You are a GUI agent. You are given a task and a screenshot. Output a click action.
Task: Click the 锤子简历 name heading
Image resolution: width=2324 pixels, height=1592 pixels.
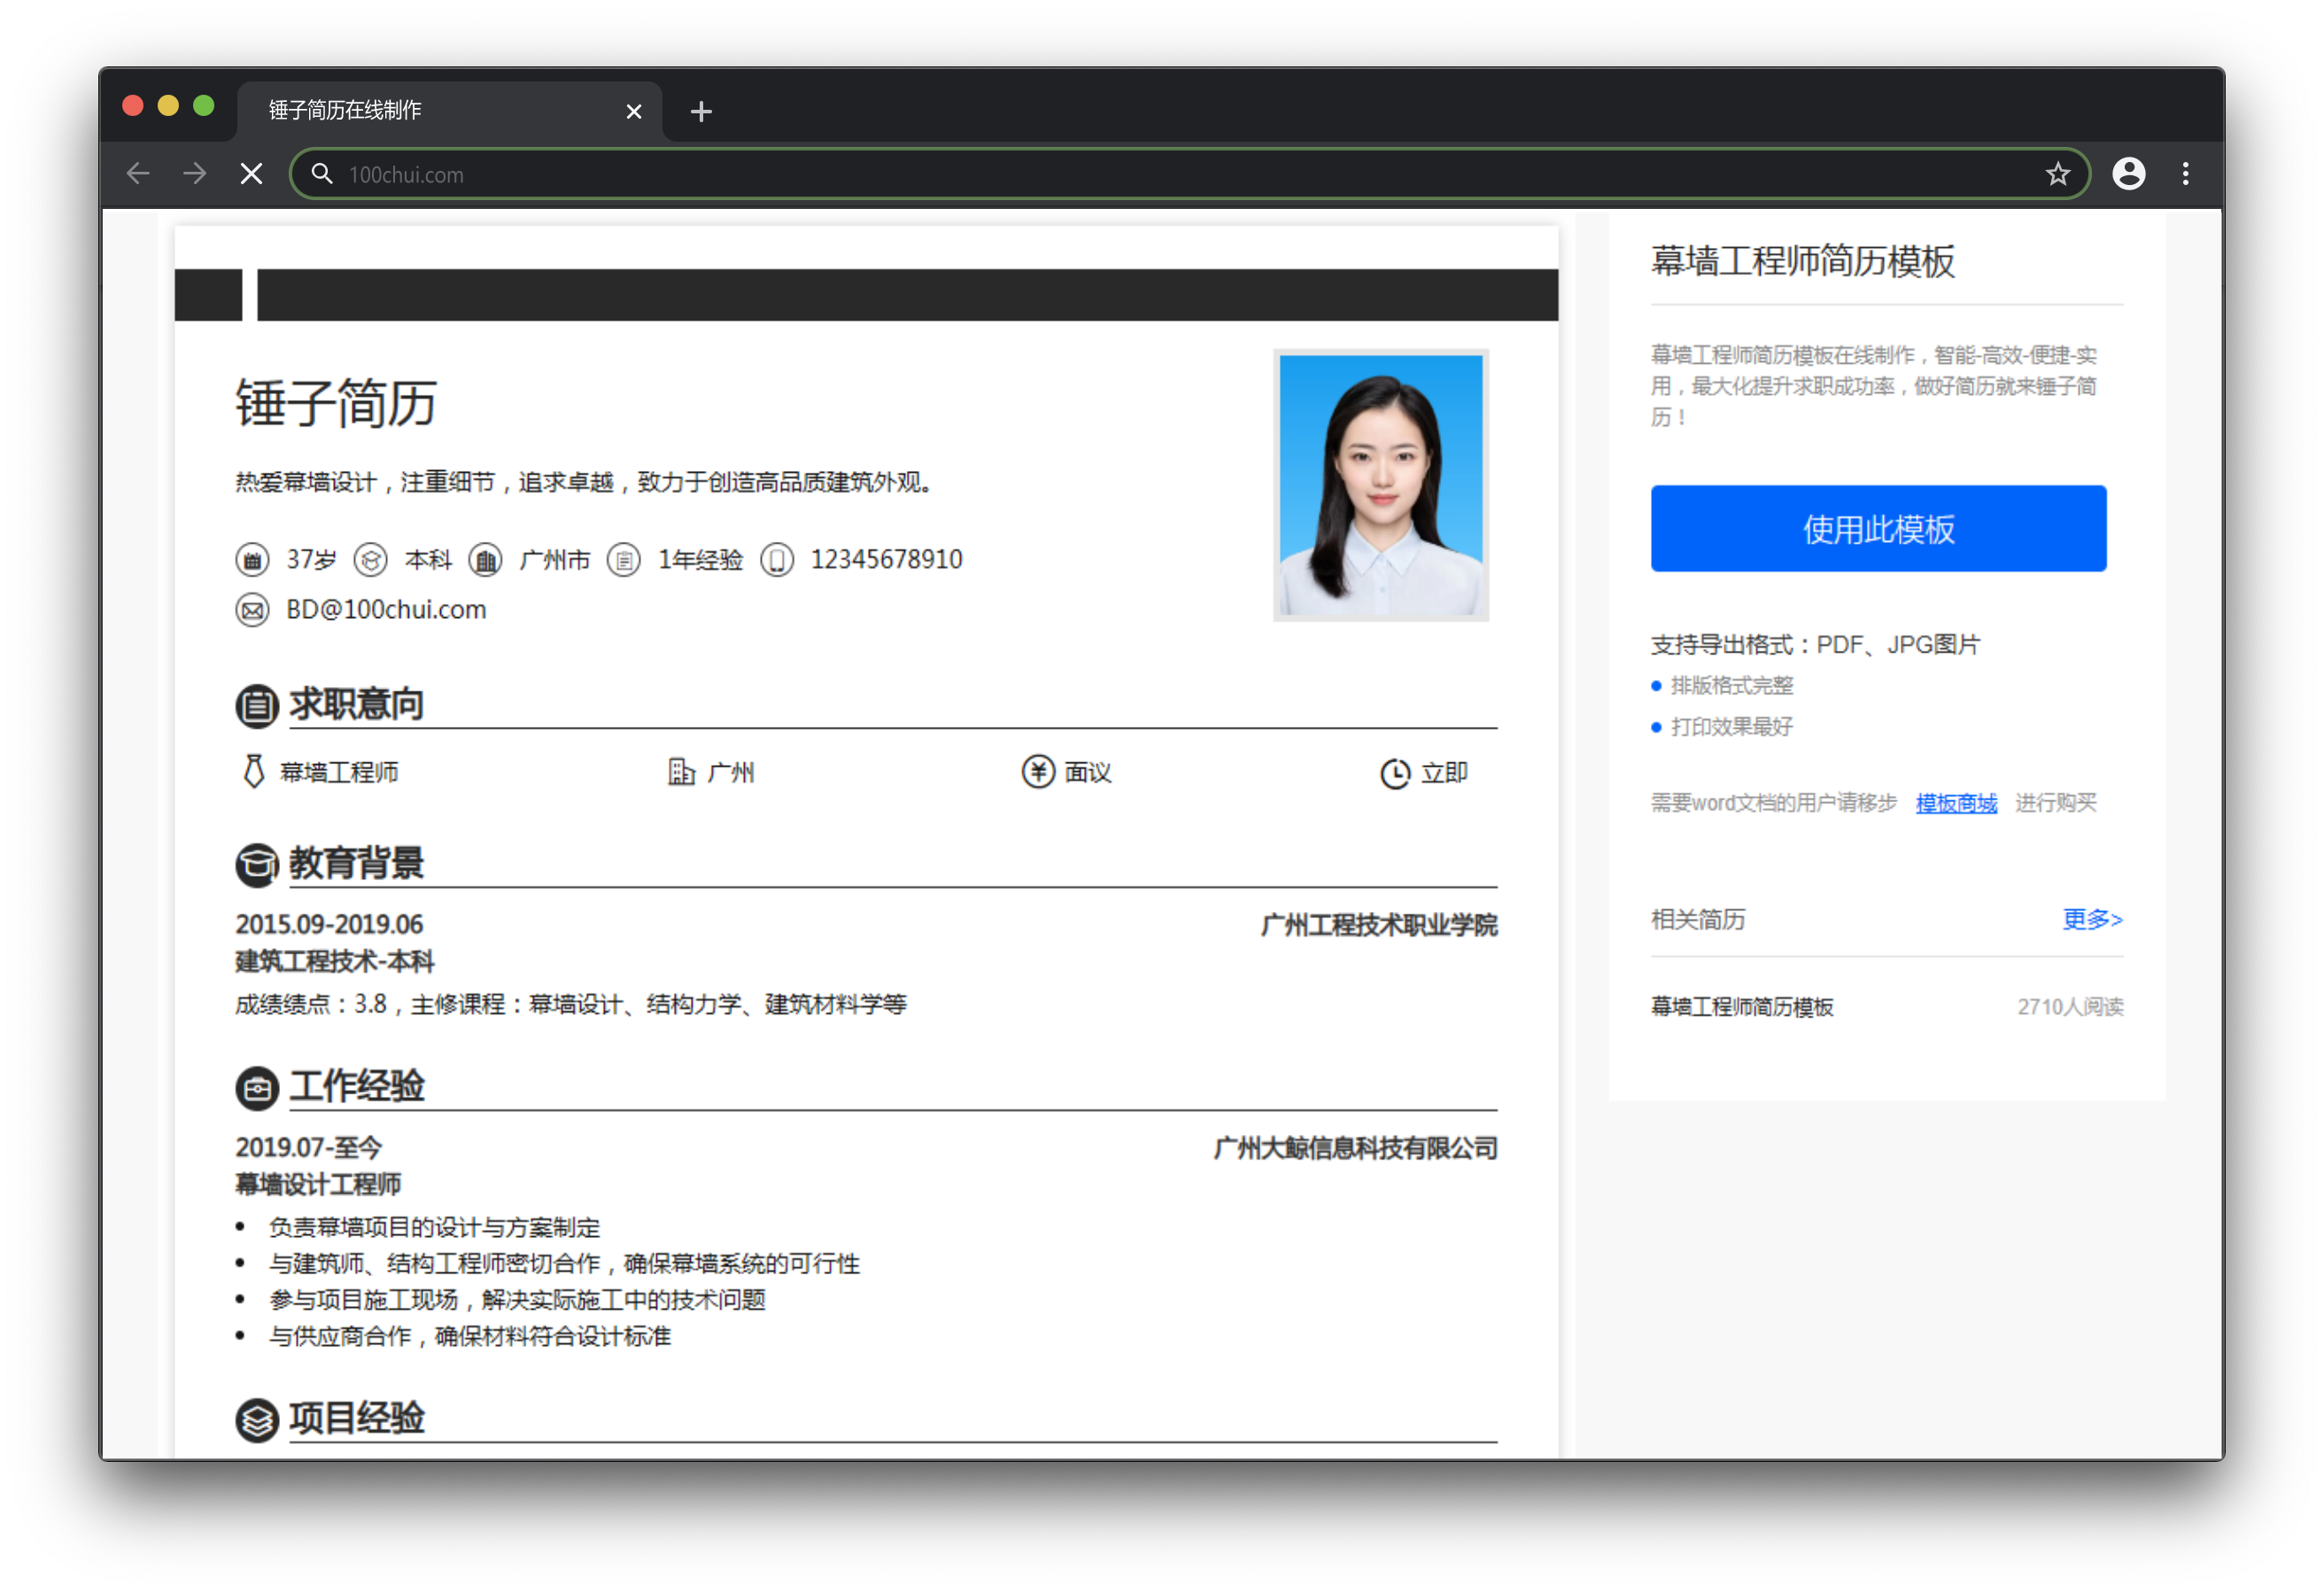pos(336,403)
